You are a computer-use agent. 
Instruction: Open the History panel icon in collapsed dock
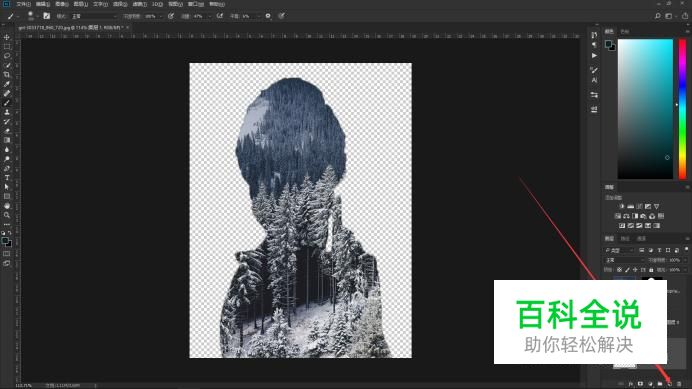594,35
